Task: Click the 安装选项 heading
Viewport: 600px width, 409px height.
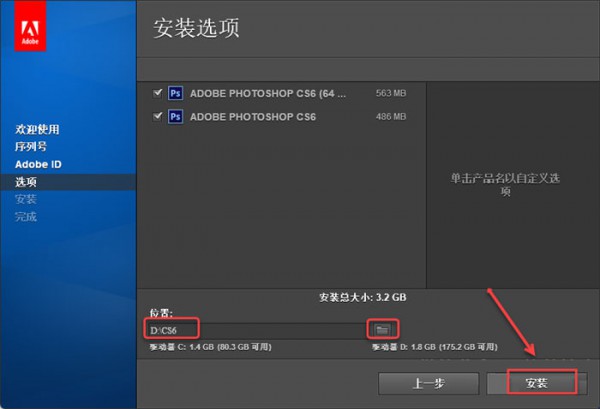Action: (196, 28)
